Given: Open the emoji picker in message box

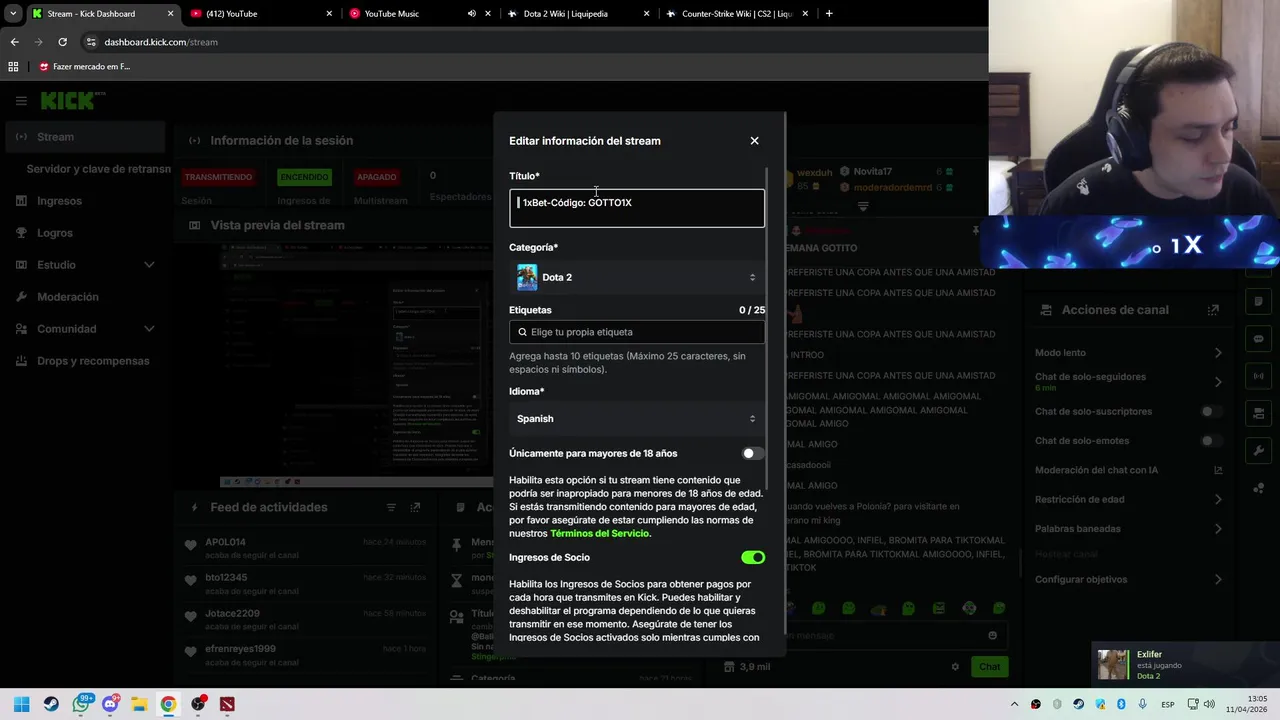Looking at the screenshot, I should 992,635.
